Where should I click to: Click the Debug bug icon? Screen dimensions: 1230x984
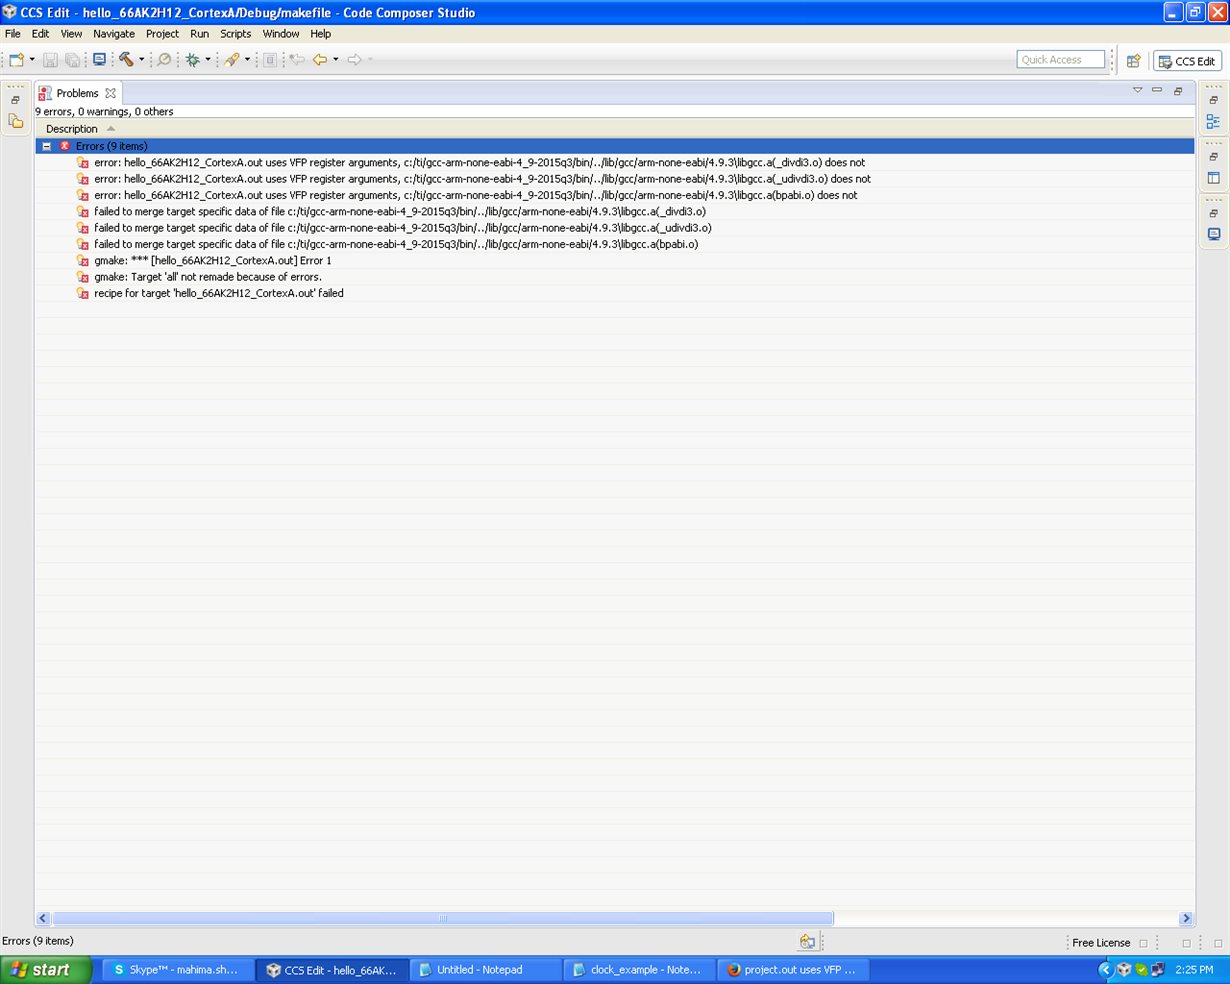pyautogui.click(x=192, y=60)
